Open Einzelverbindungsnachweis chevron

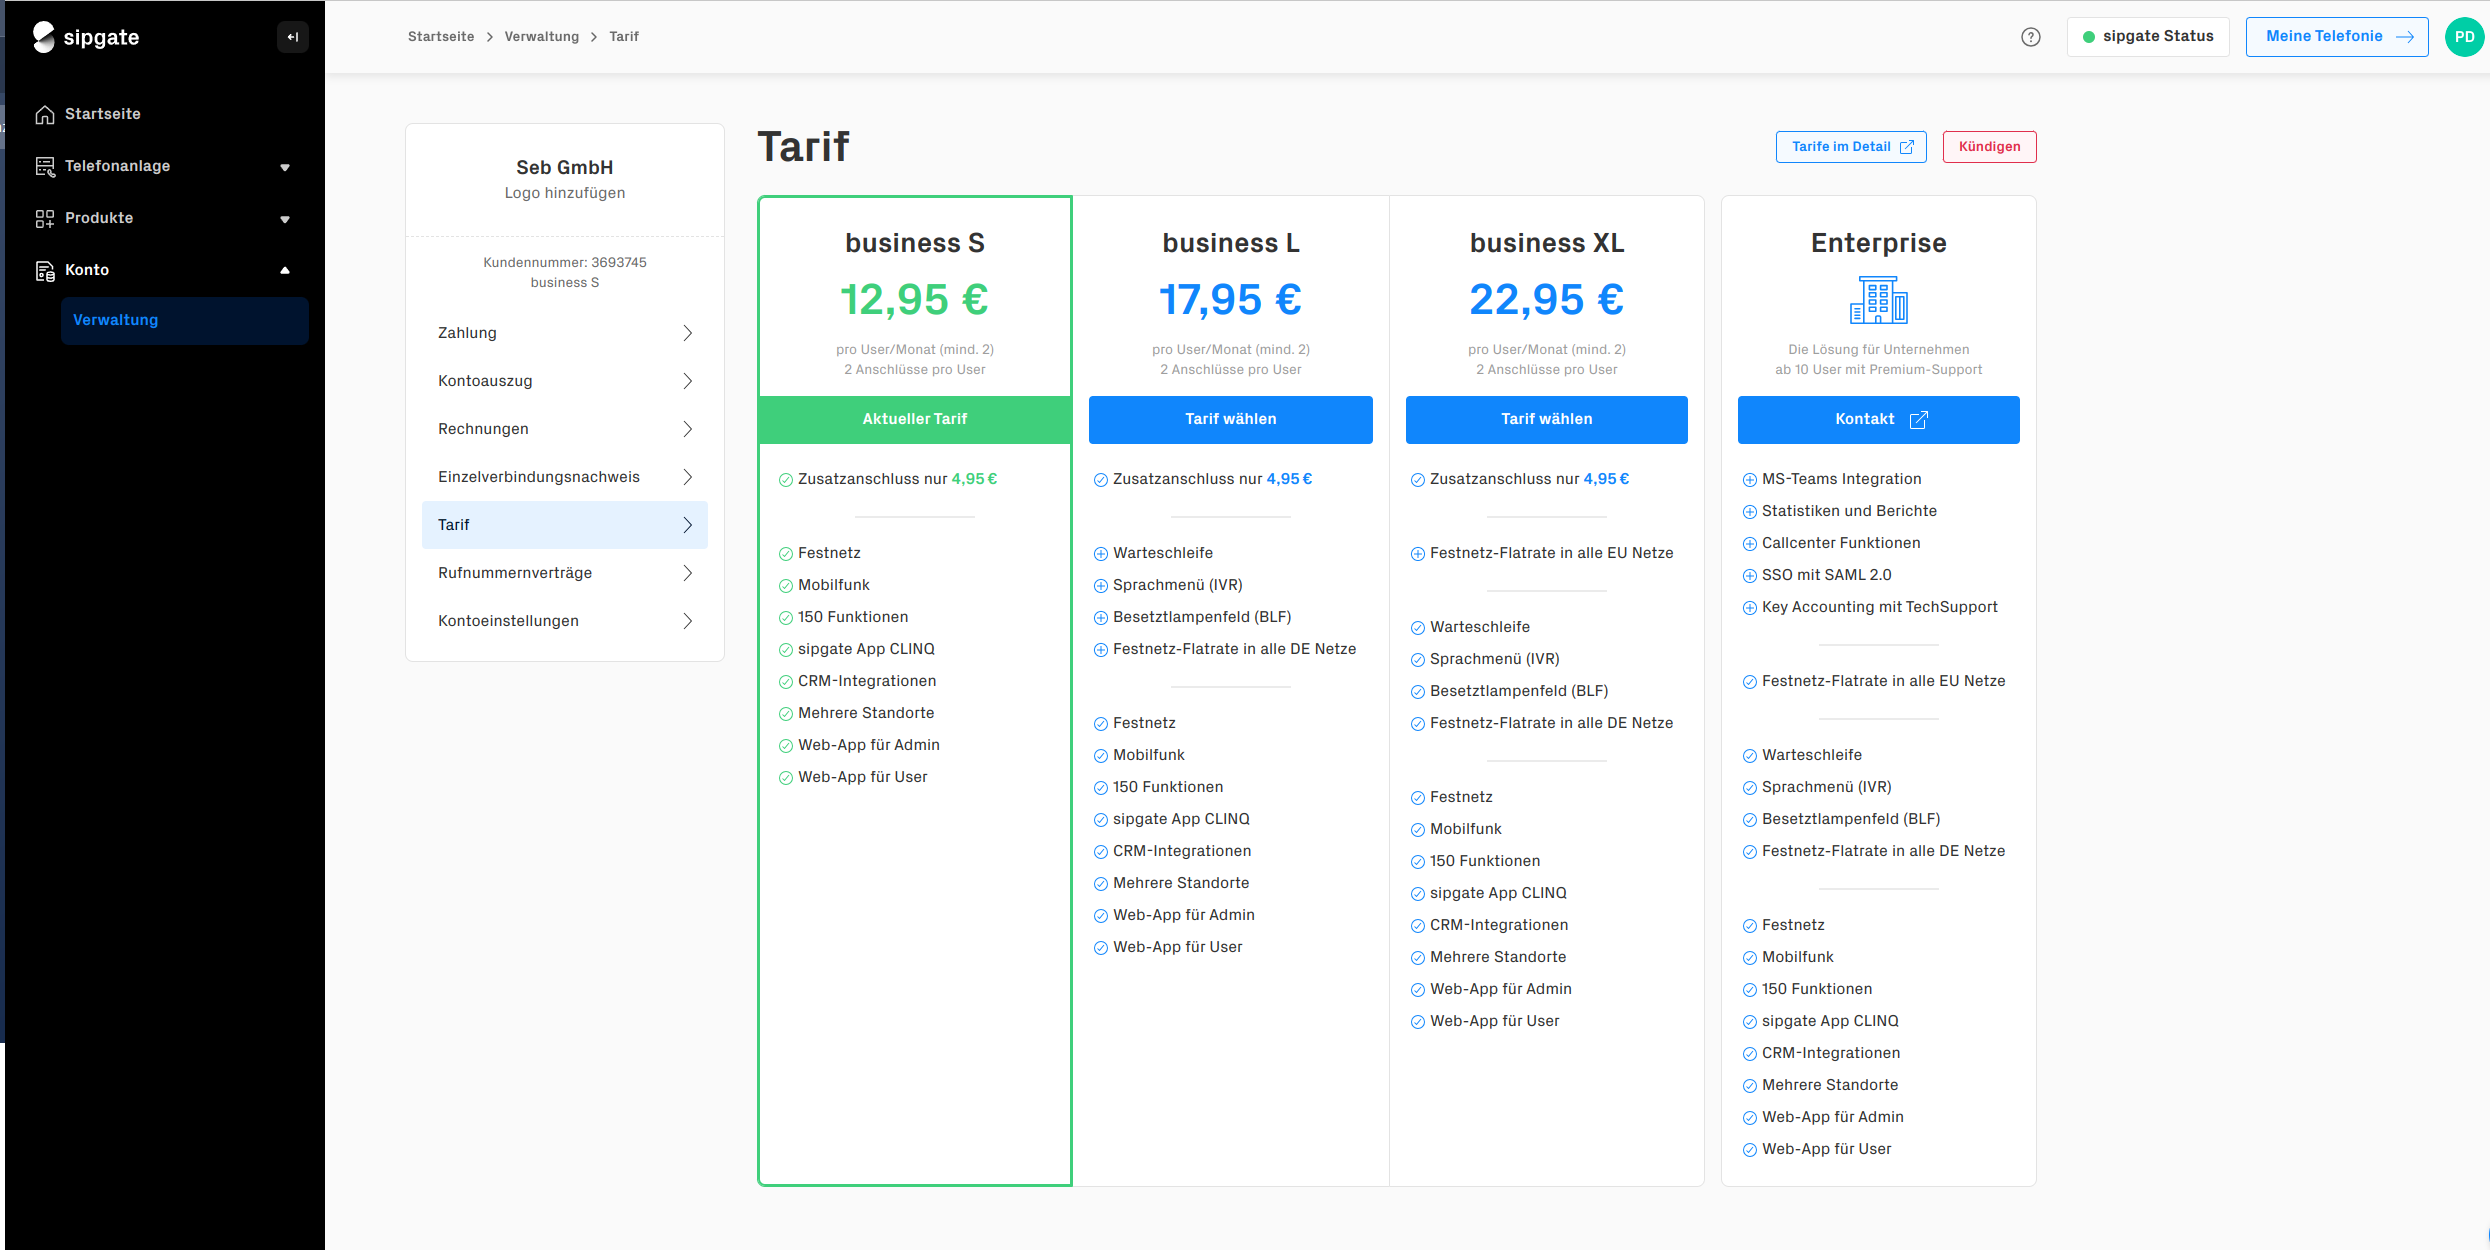pyautogui.click(x=688, y=477)
